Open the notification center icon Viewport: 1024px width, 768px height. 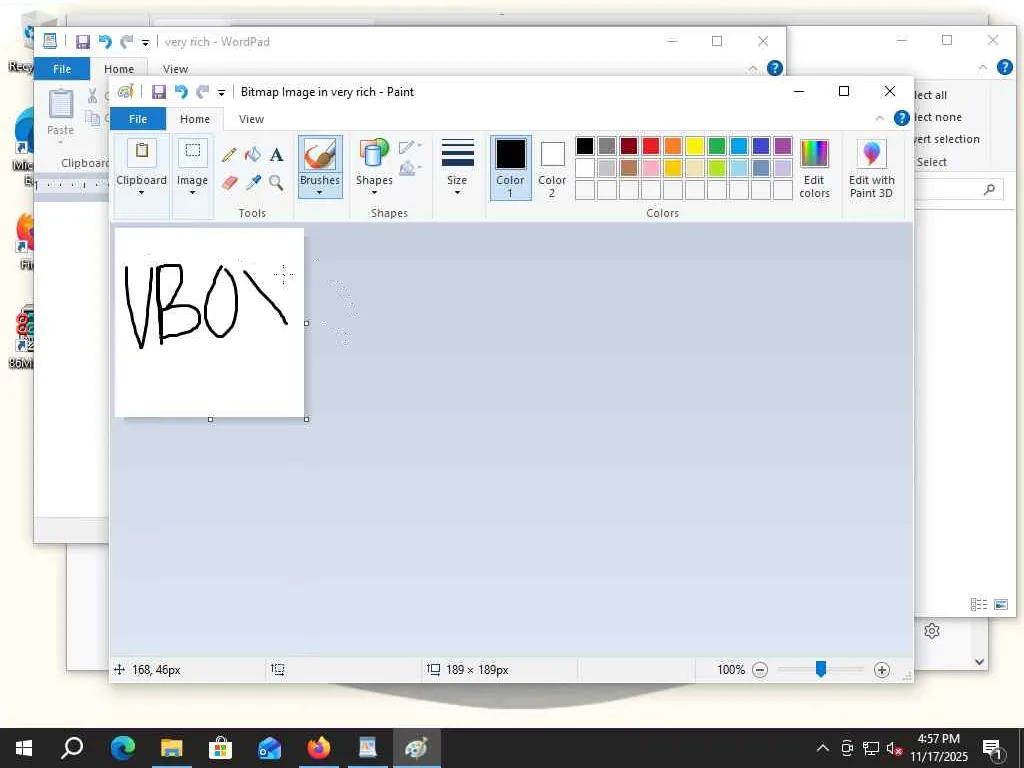coord(993,749)
